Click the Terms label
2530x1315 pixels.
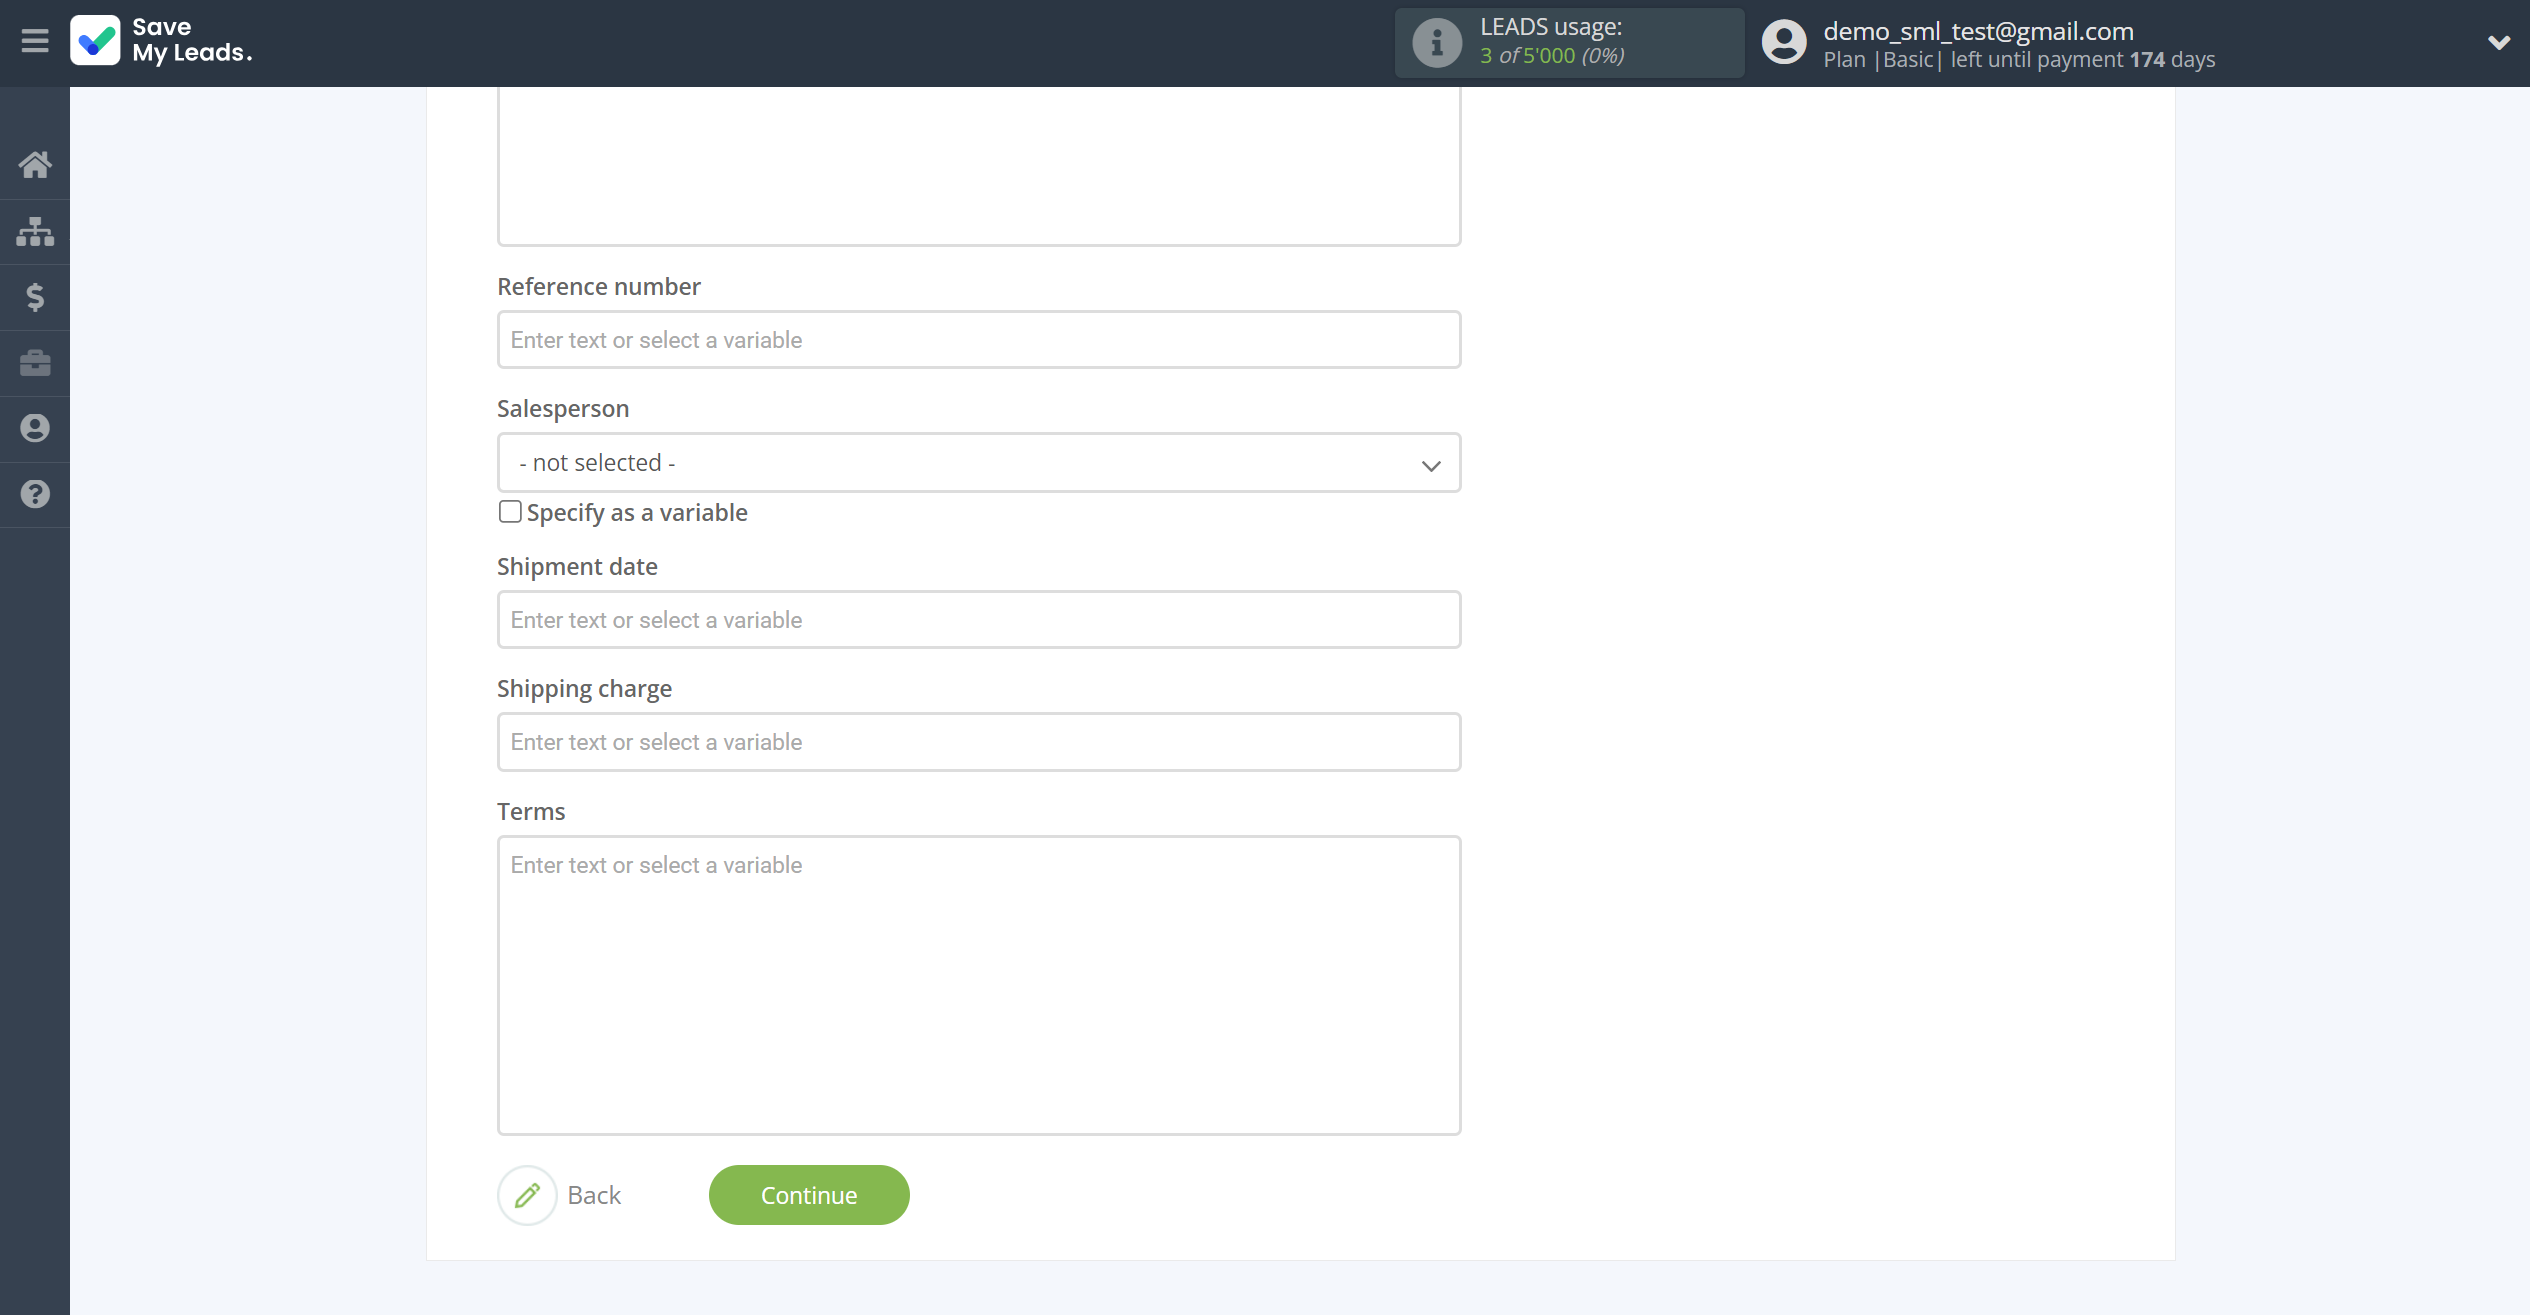(531, 811)
